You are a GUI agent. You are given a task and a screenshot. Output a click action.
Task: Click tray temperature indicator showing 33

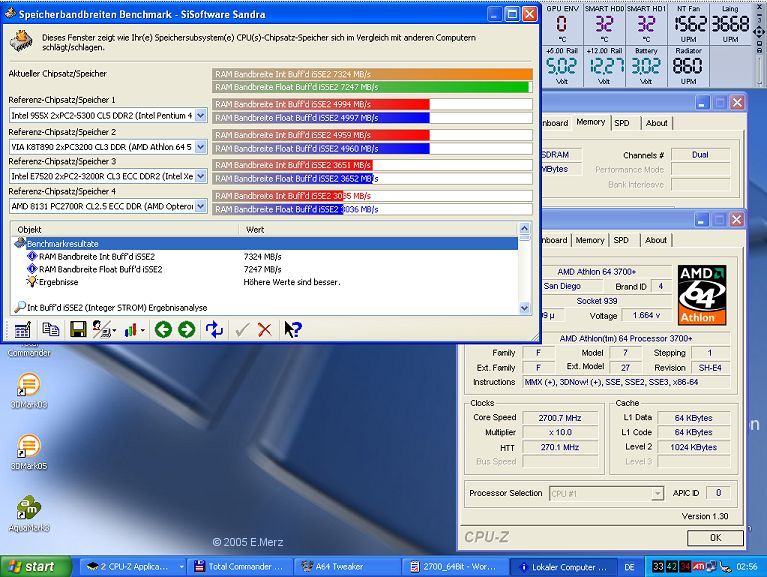(x=658, y=567)
